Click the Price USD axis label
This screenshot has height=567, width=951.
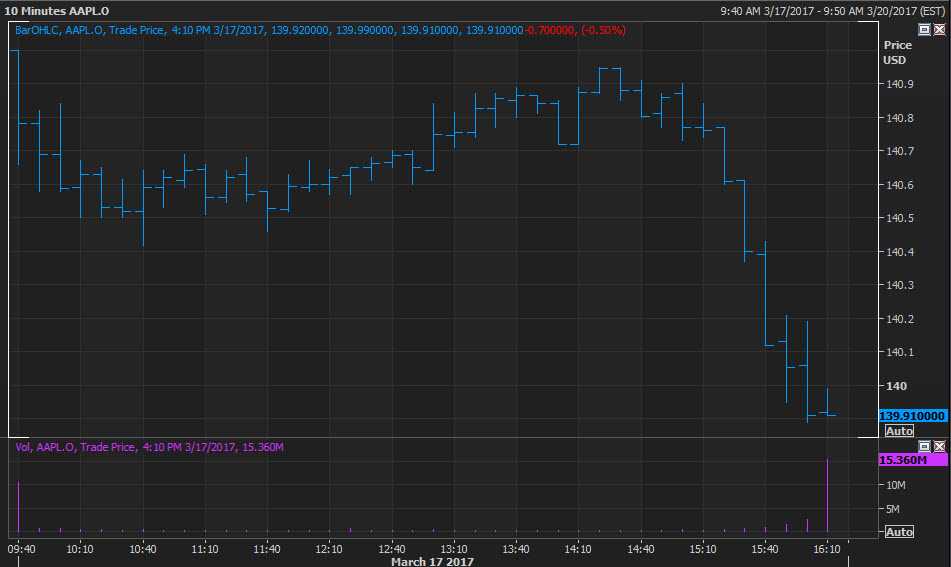897,52
